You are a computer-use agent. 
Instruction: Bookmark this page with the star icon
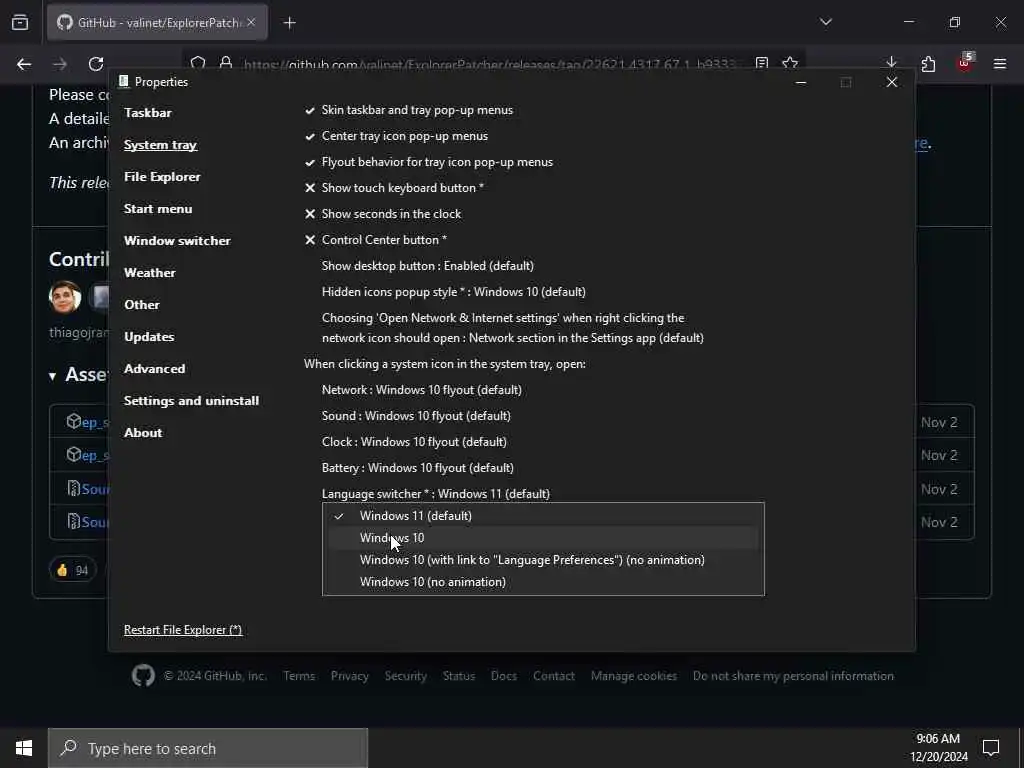[x=790, y=63]
